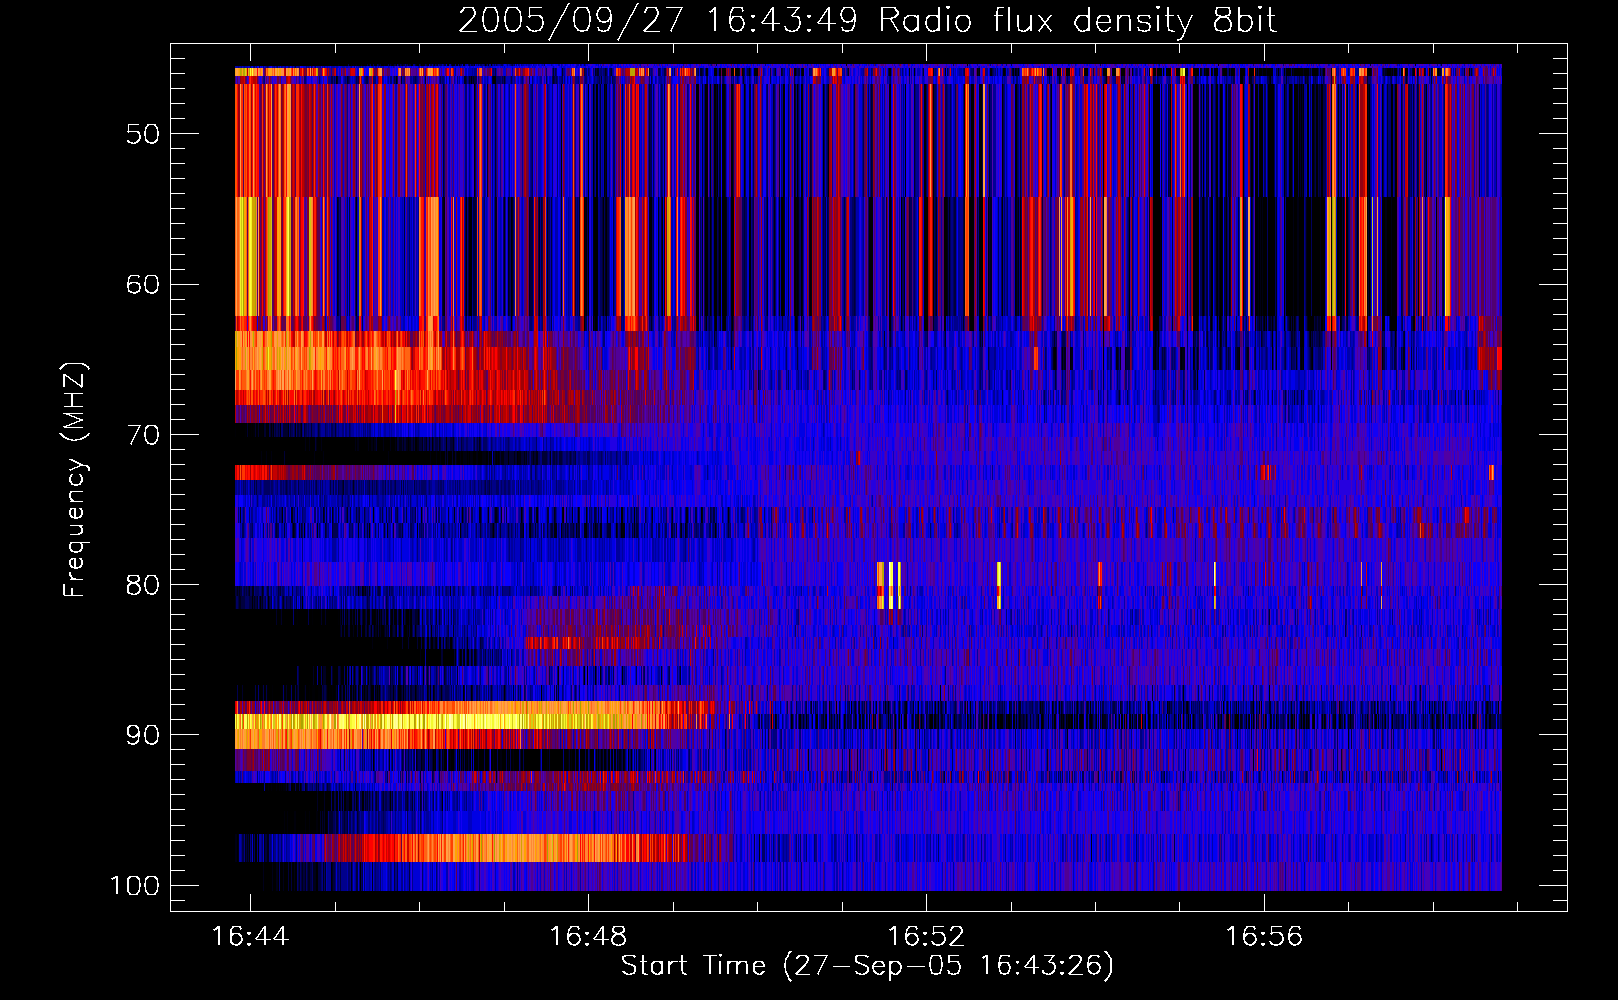1618x1000 pixels.
Task: Select the 80 frequency tick label
Action: coord(143,585)
